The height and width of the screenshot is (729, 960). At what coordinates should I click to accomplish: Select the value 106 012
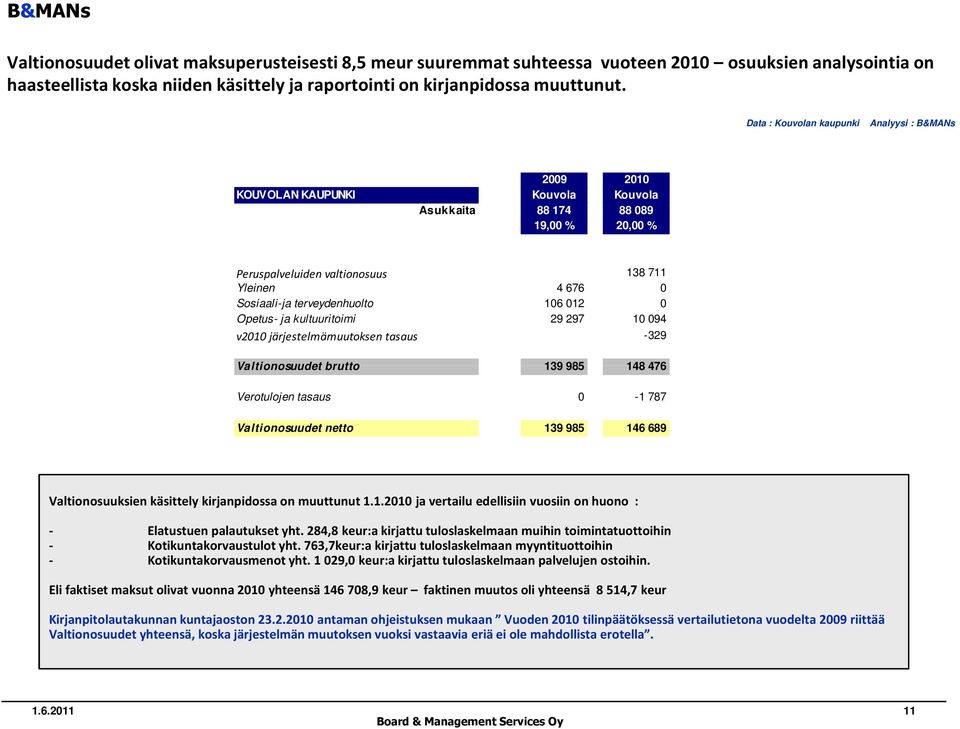pyautogui.click(x=564, y=303)
